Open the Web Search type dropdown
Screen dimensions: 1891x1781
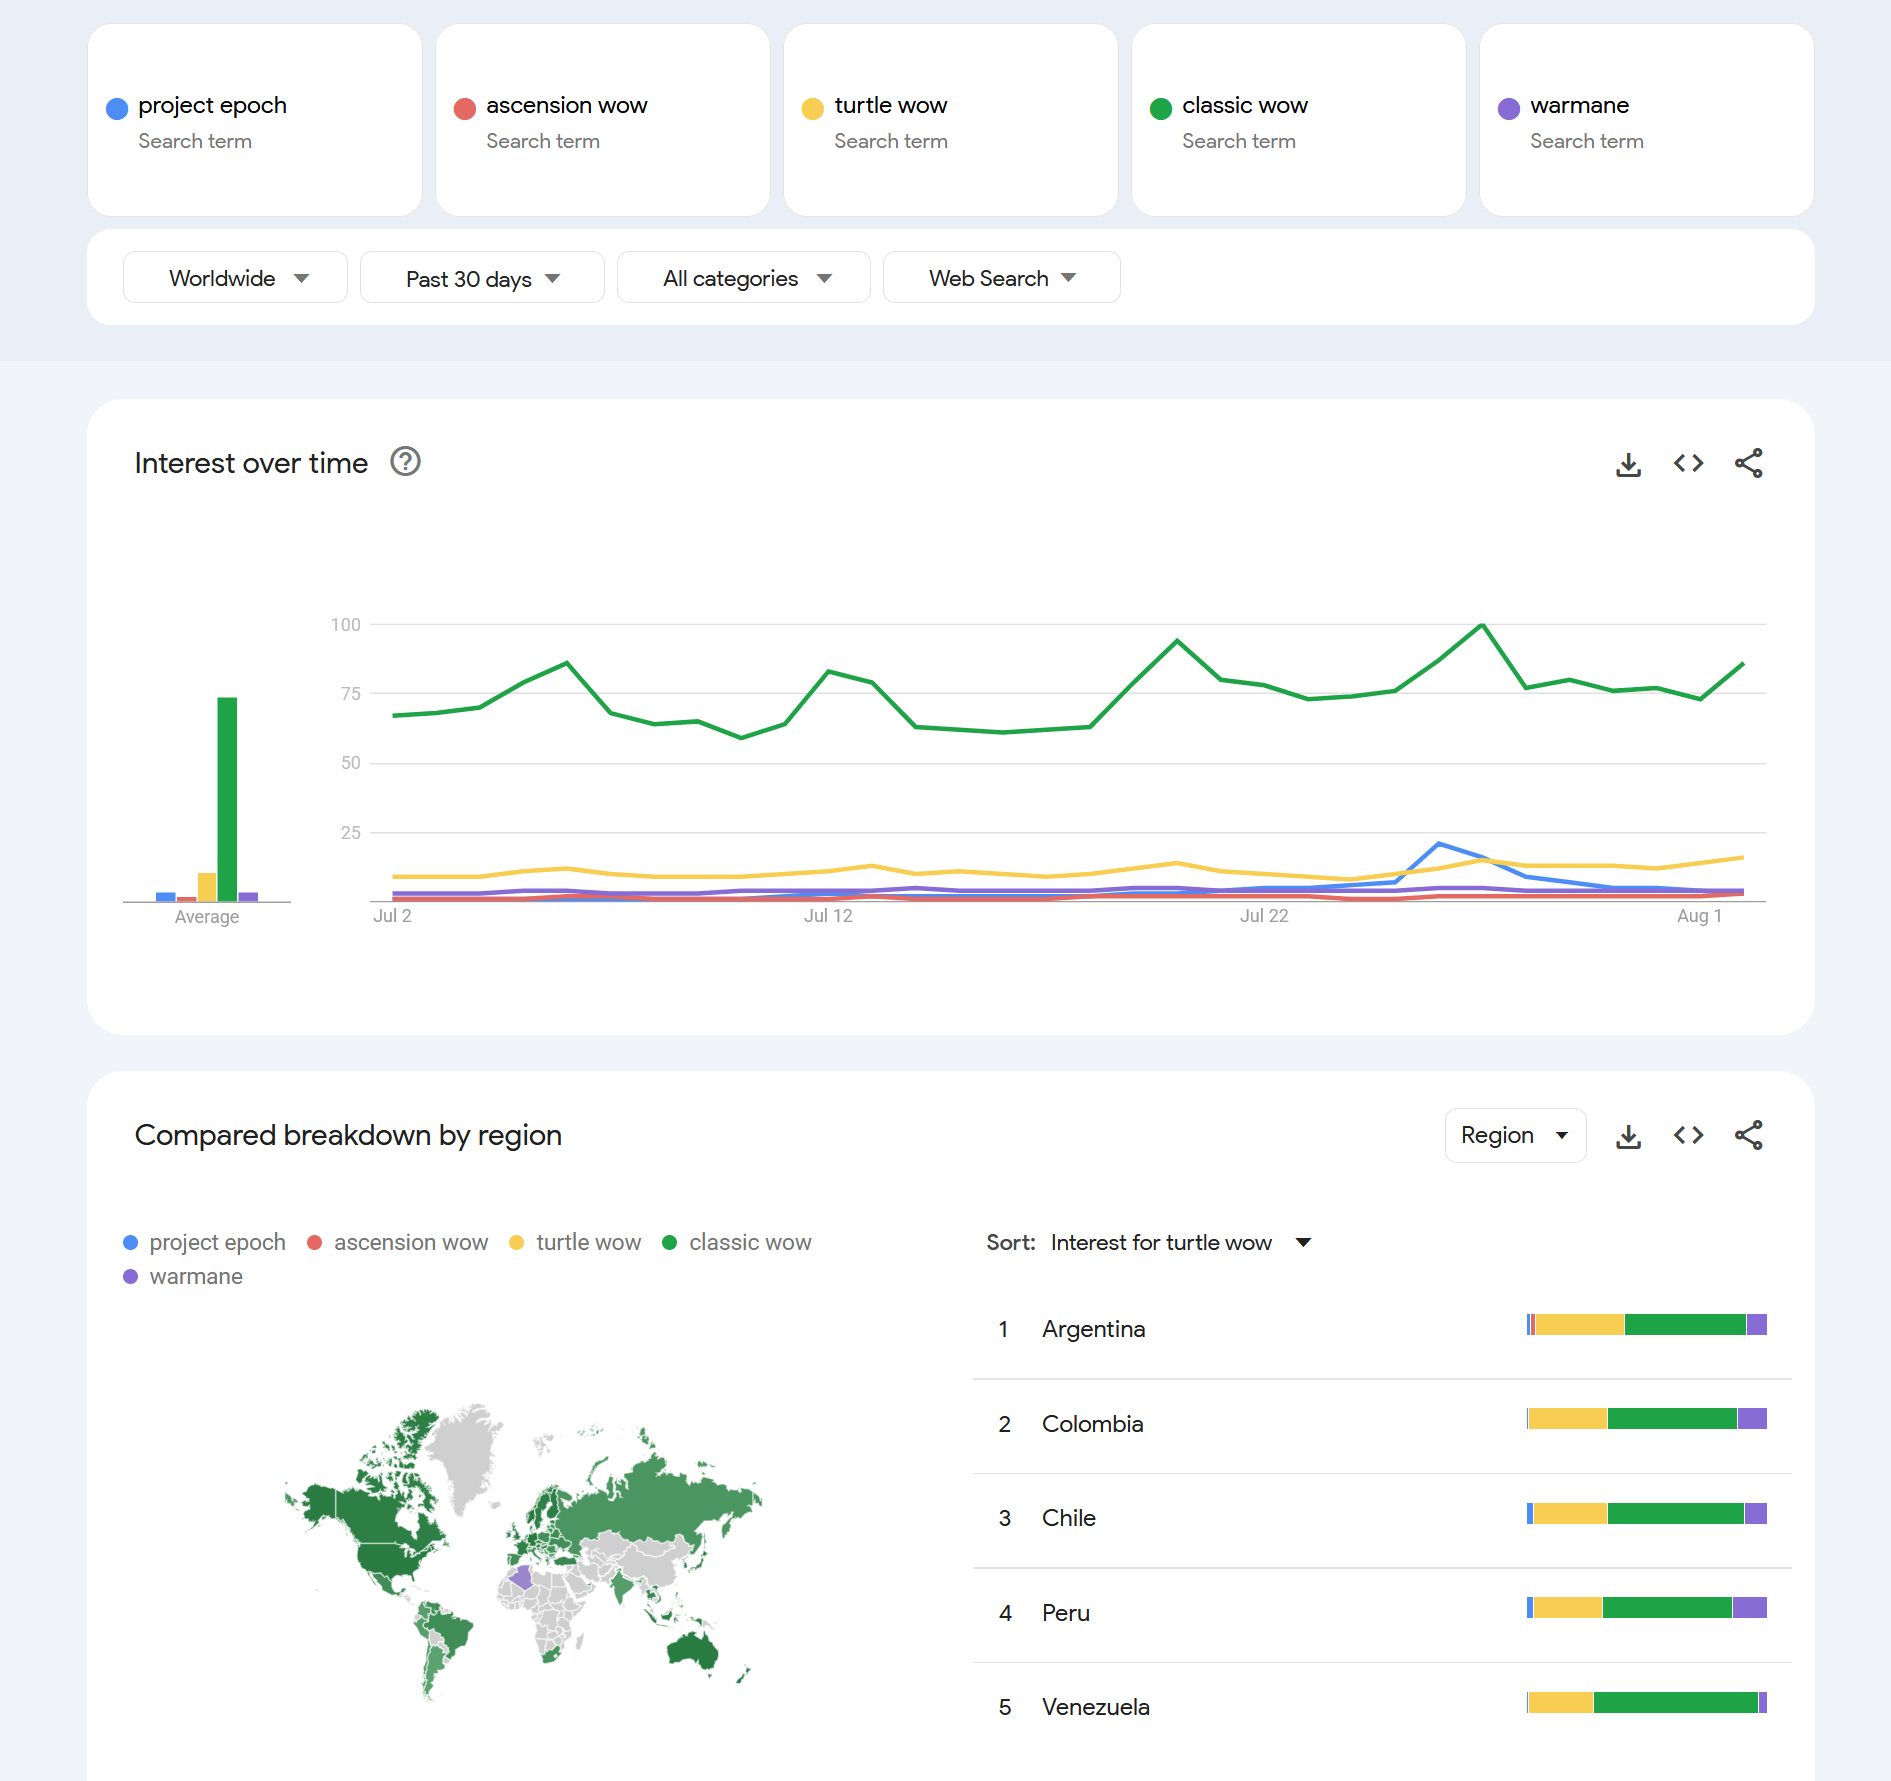pyautogui.click(x=1002, y=277)
